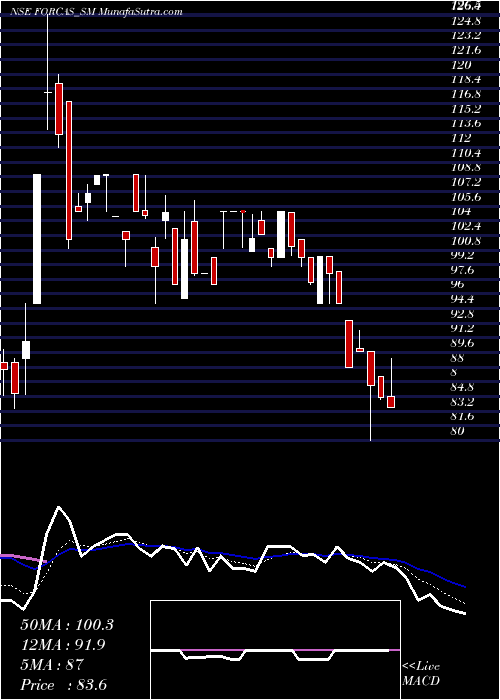The width and height of the screenshot is (500, 700).
Task: Click the 81.6 price axis label
Action: click(x=464, y=417)
